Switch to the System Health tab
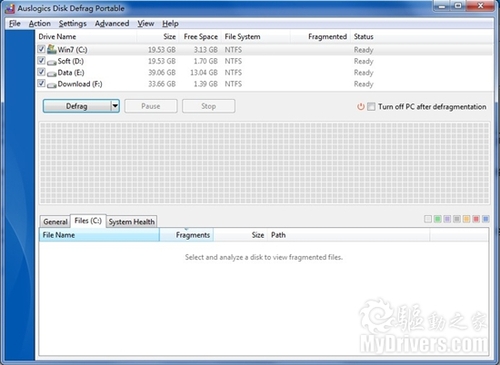Screen dimensions: 500x365 [132, 222]
